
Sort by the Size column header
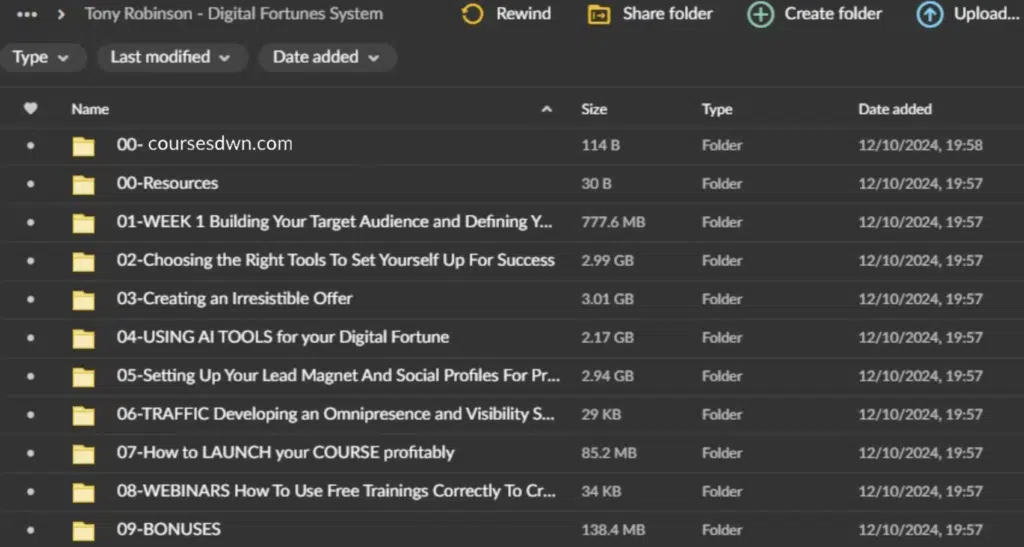tap(594, 109)
